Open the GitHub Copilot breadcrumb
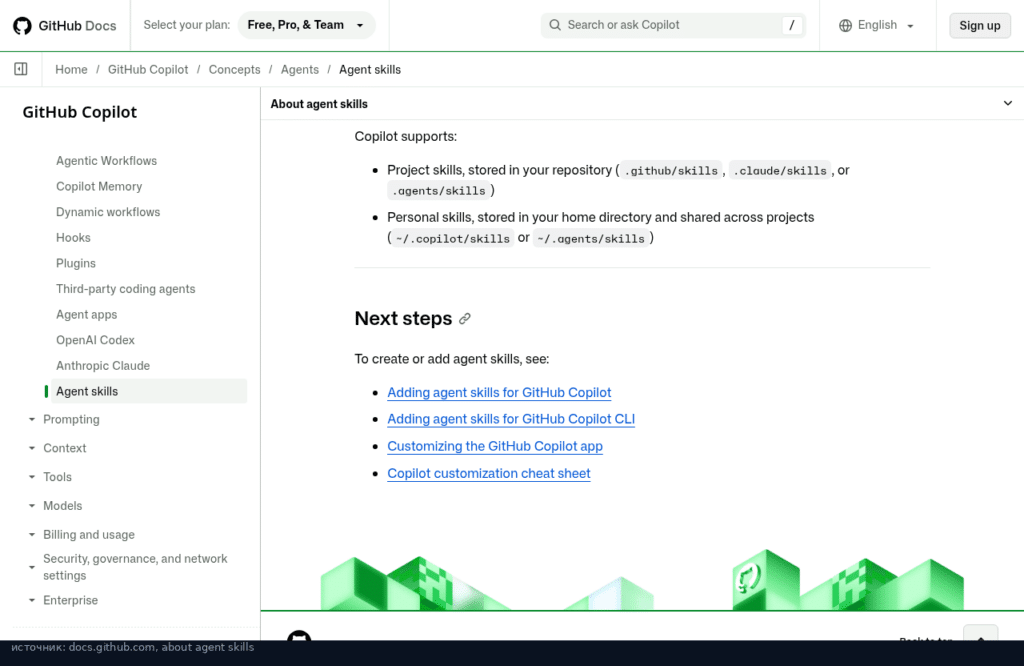This screenshot has width=1024, height=666. point(148,69)
